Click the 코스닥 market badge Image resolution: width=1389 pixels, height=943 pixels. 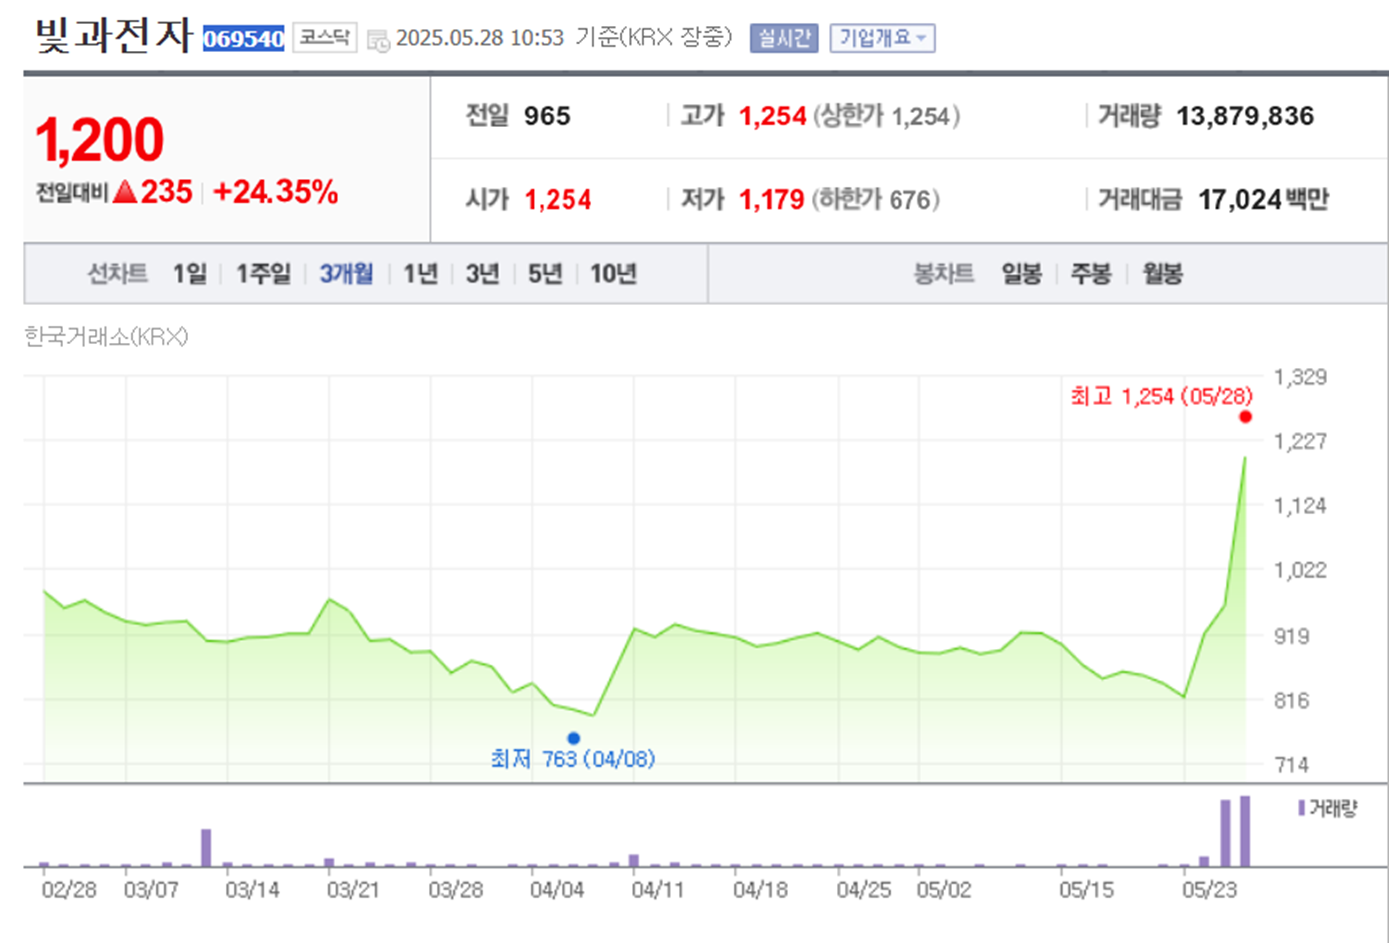325,38
